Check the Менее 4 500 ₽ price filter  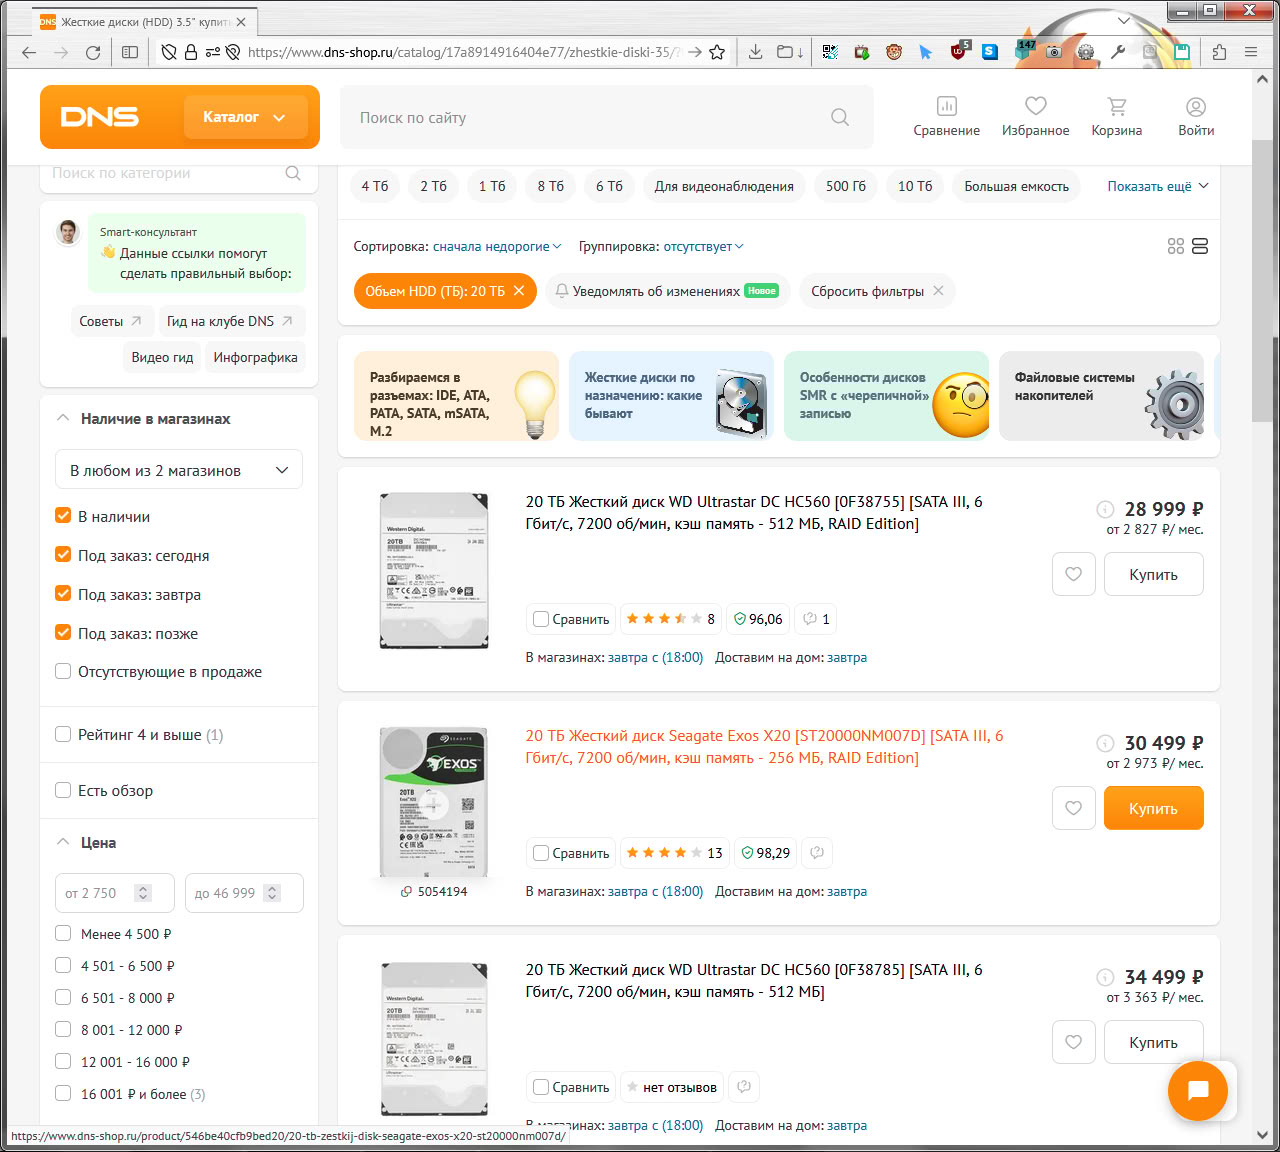point(63,934)
